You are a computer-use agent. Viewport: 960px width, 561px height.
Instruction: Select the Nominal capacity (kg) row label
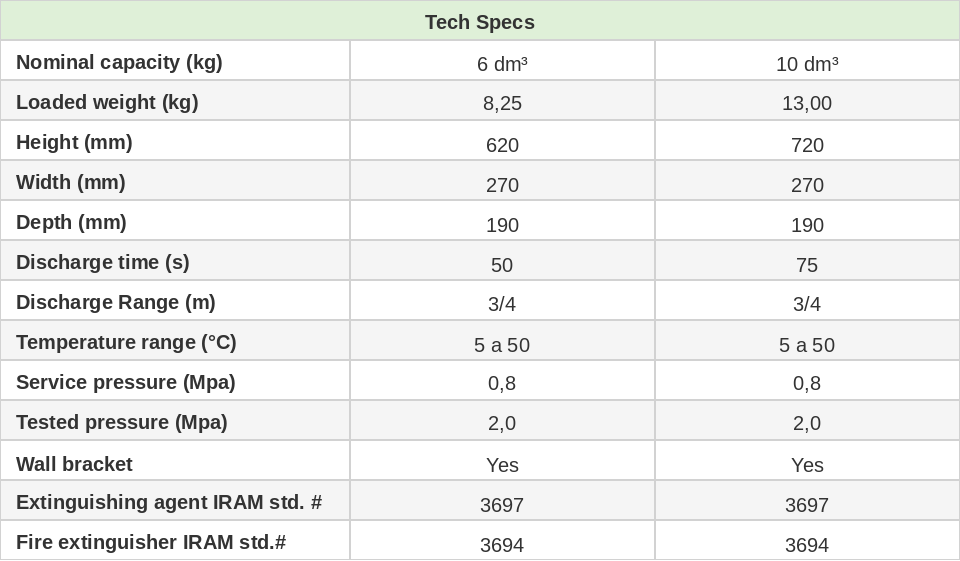click(x=119, y=62)
